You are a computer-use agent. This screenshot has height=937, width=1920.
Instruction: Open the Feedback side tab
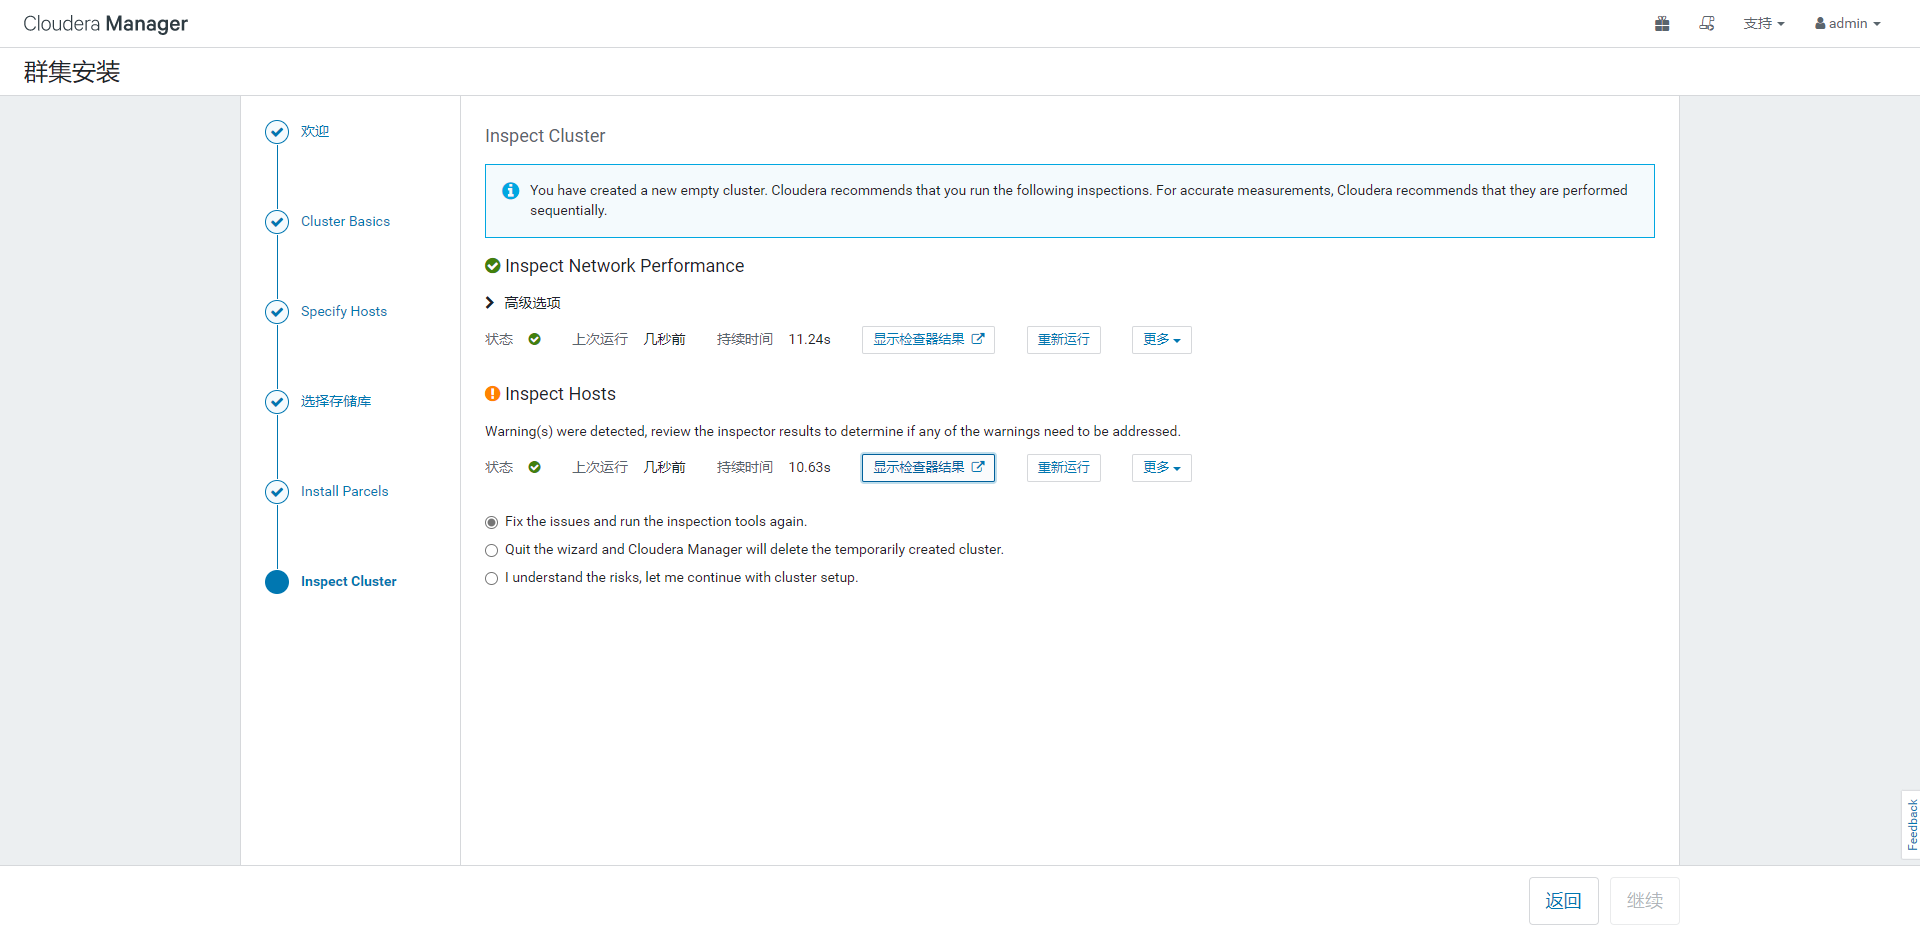pos(1911,825)
